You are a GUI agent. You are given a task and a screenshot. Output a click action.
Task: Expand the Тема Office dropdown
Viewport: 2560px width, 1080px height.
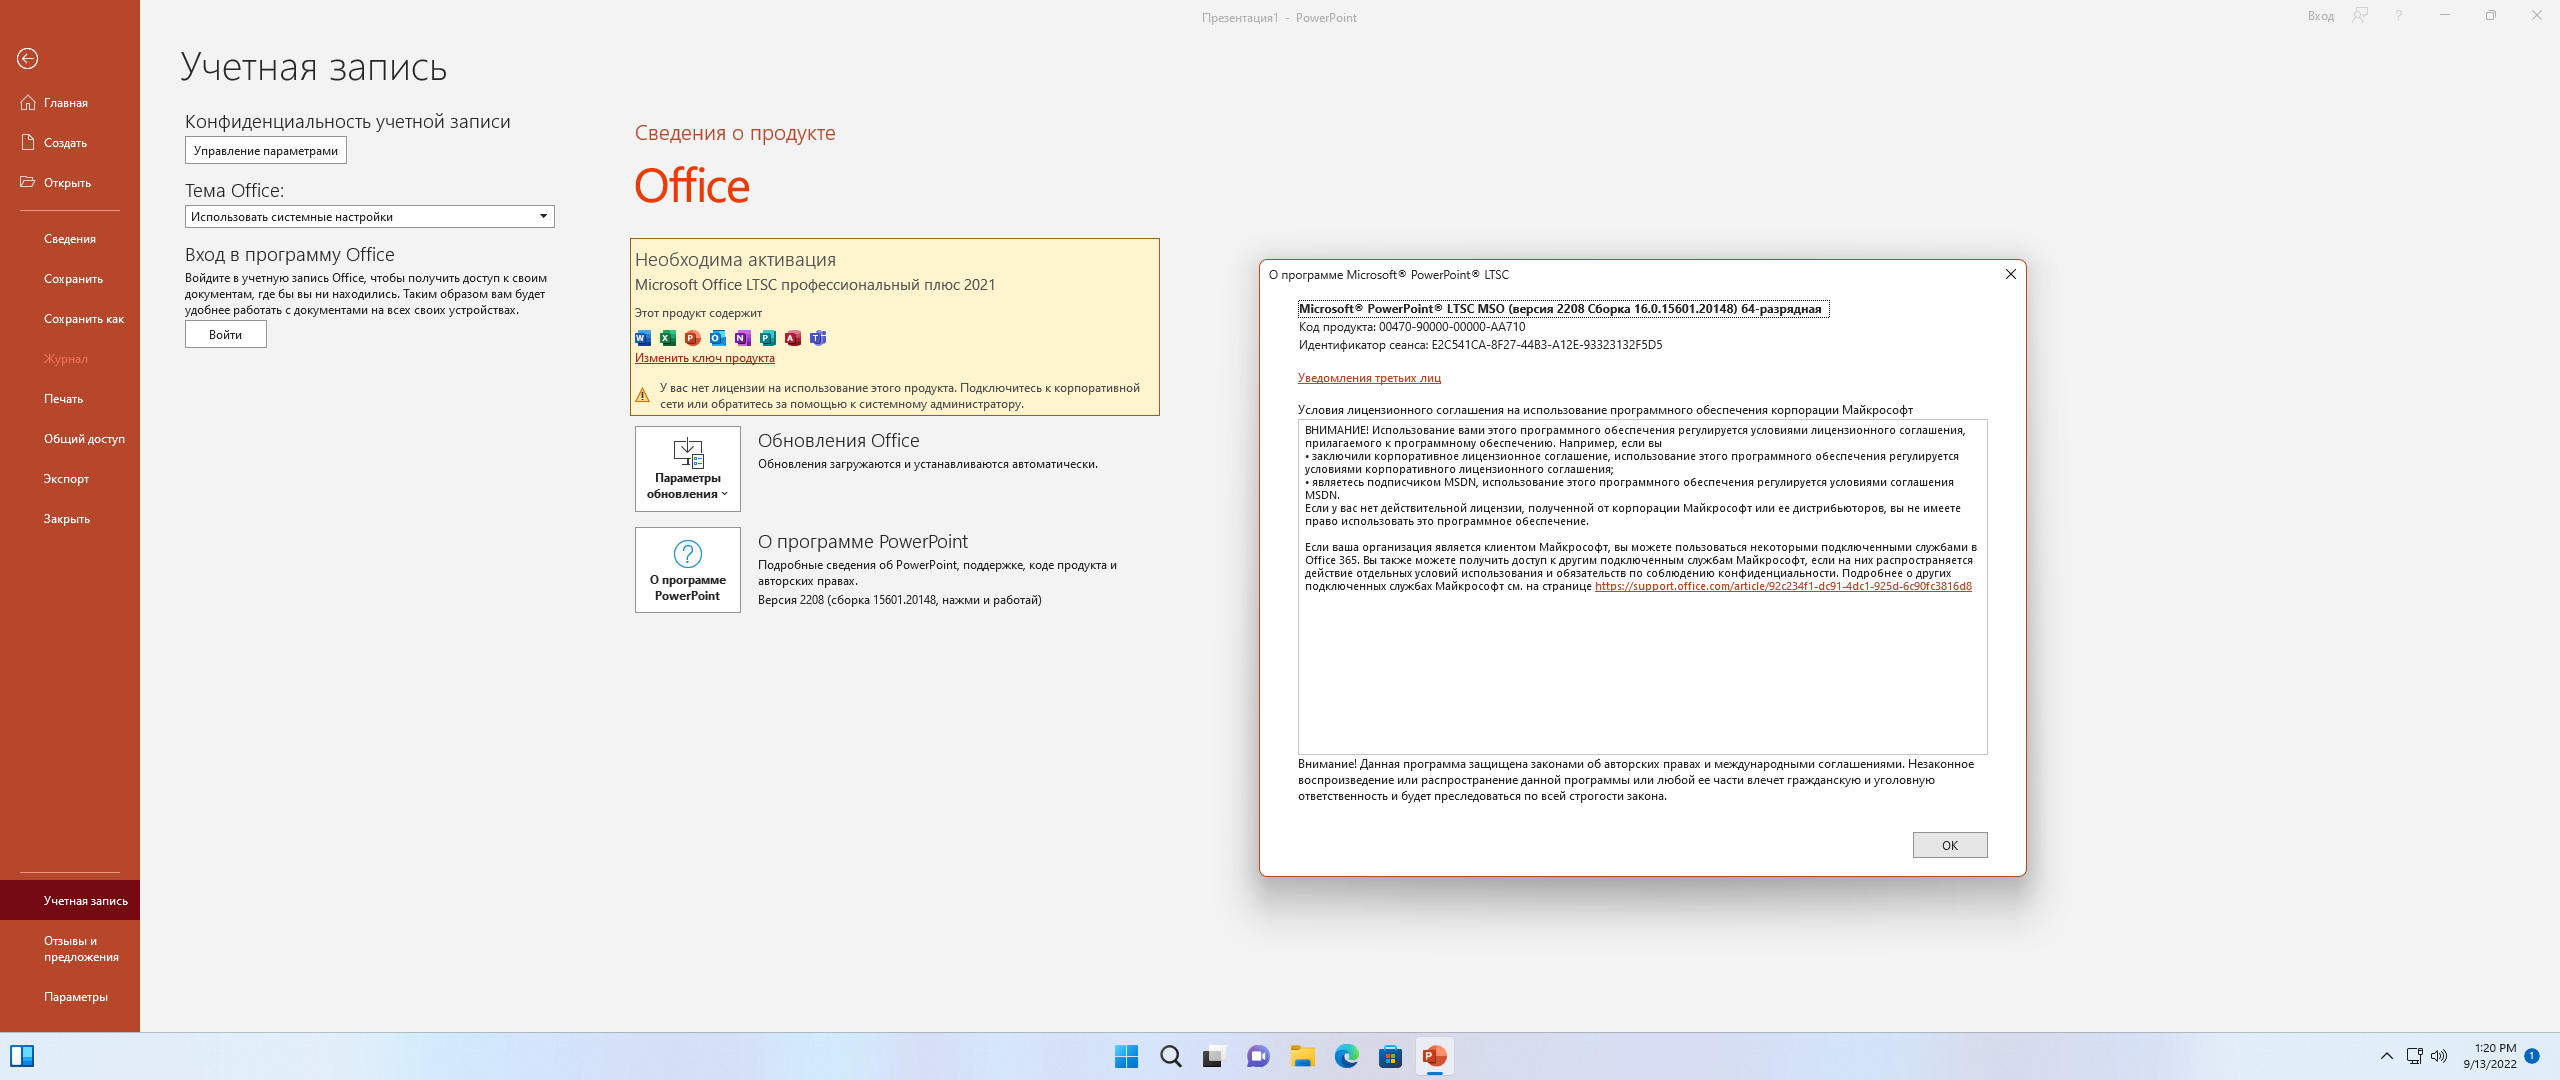pos(370,217)
